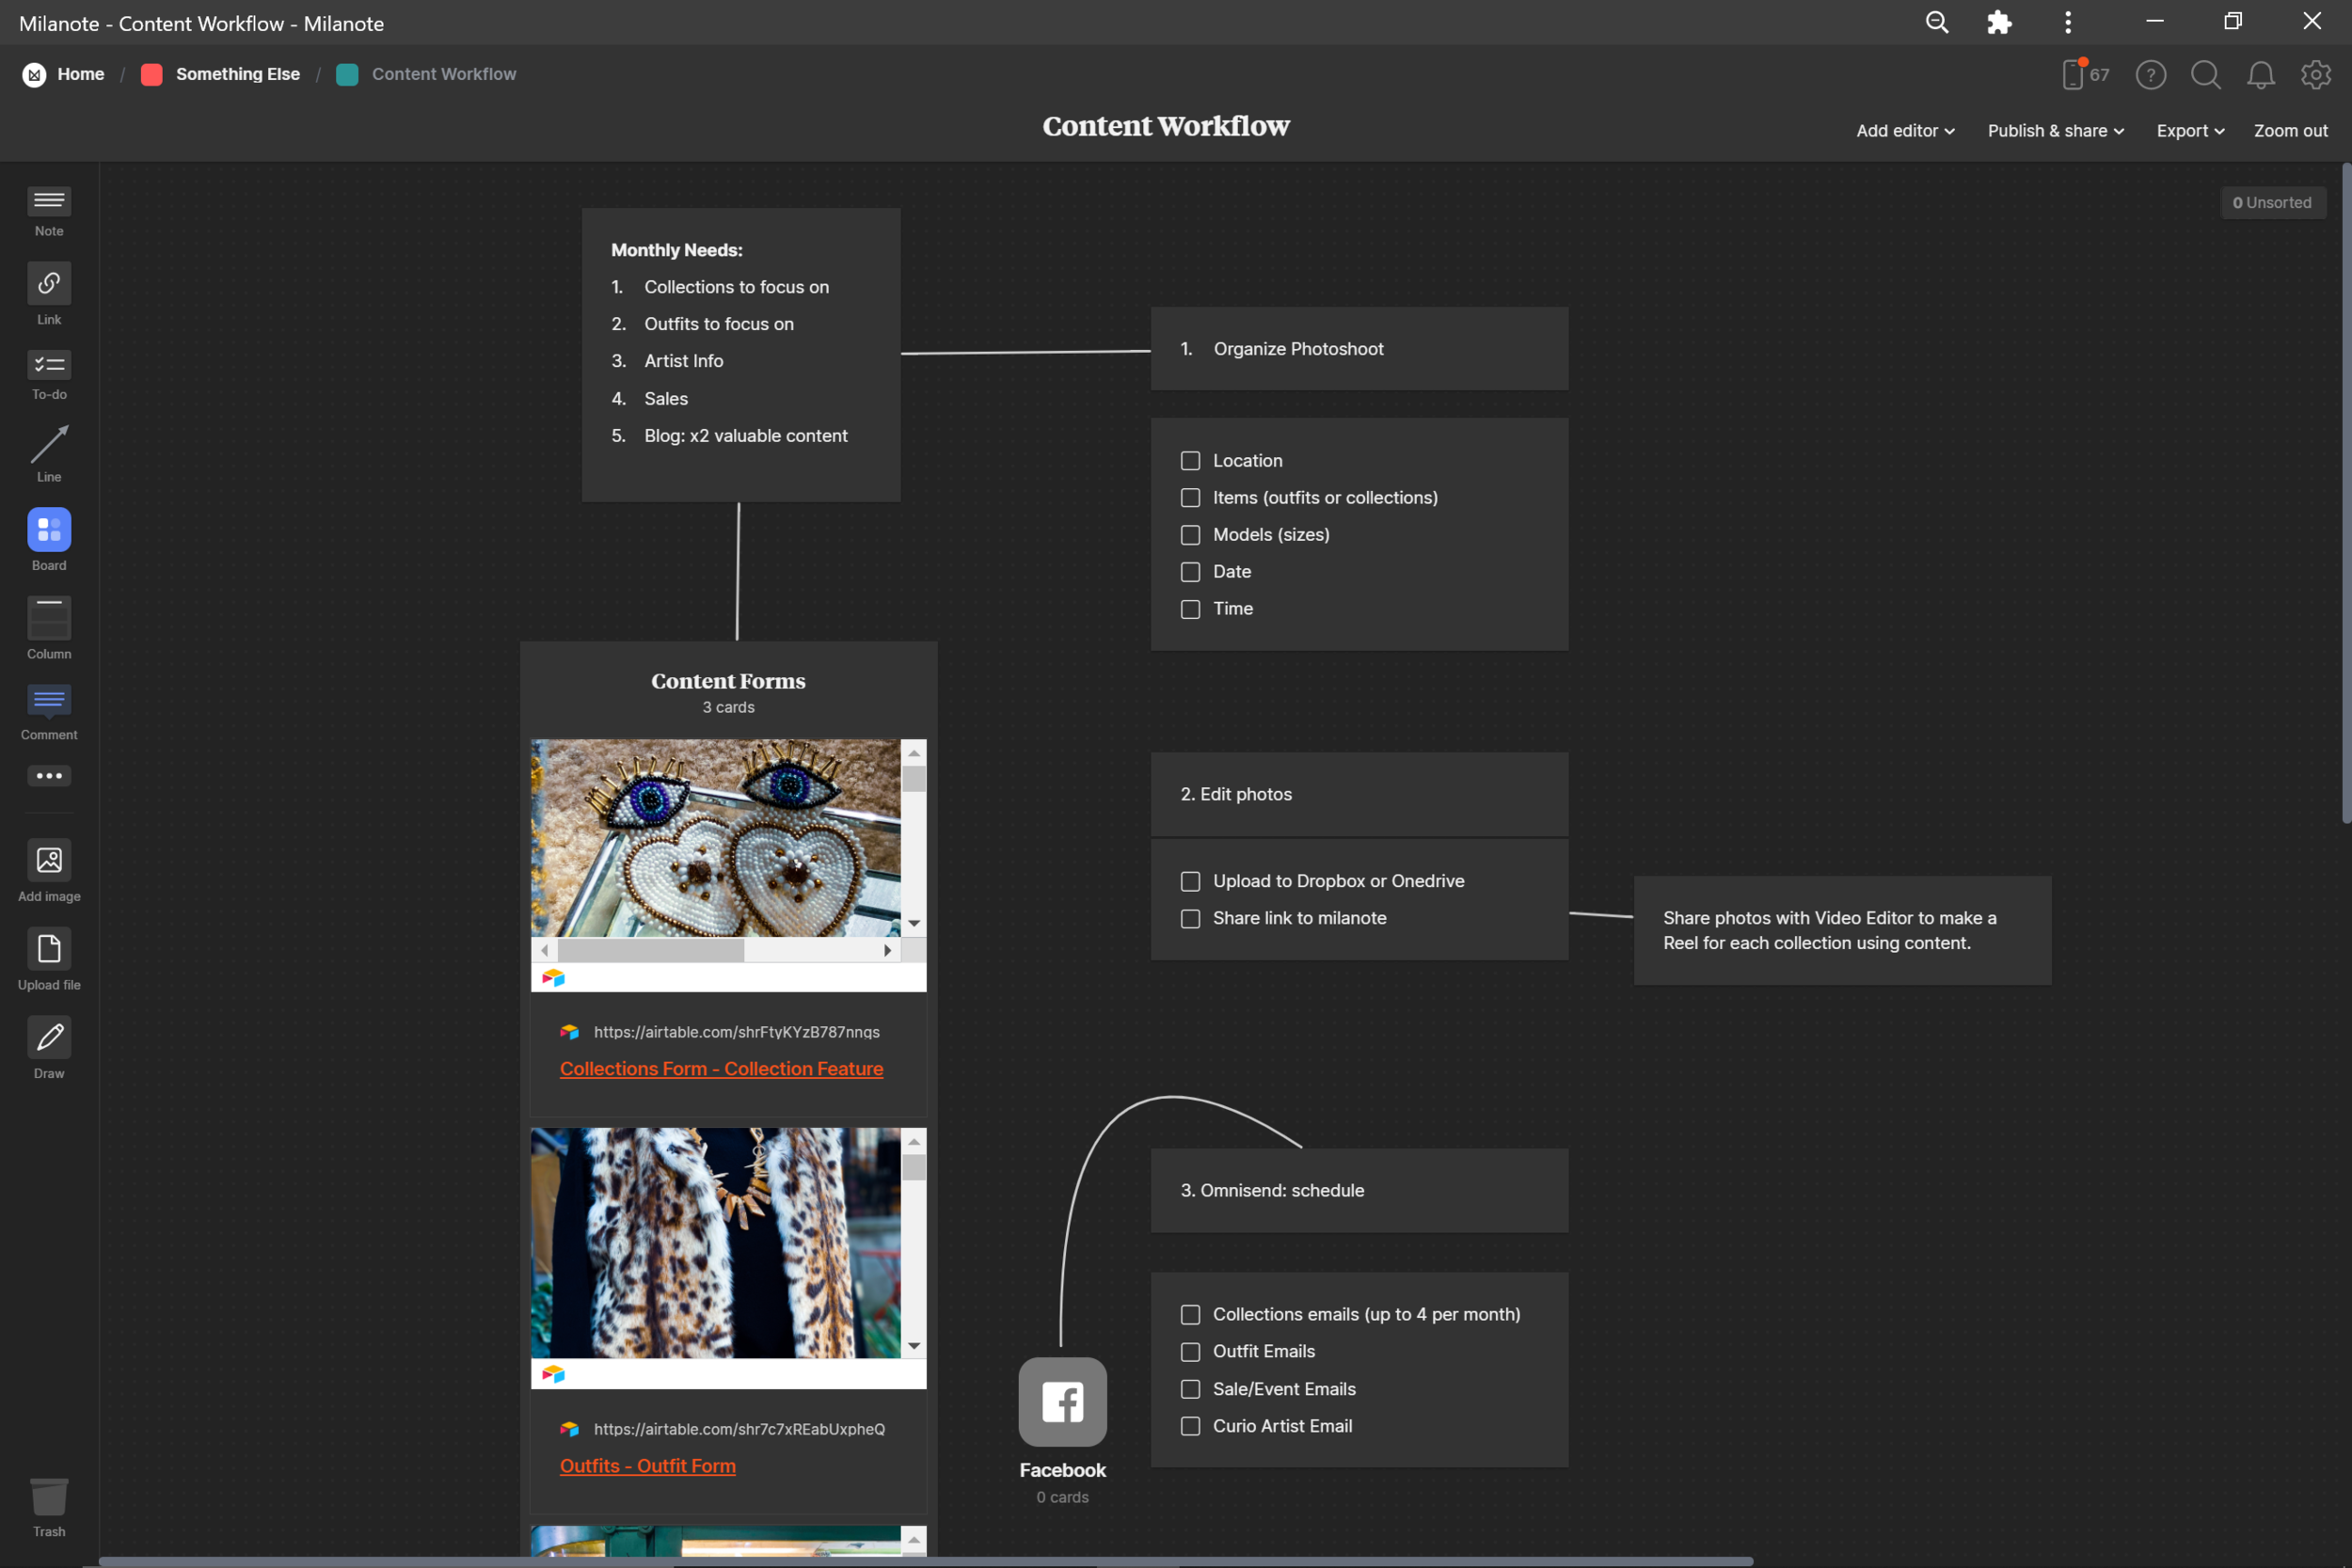Select the Column tool in sidebar

pyautogui.click(x=49, y=628)
